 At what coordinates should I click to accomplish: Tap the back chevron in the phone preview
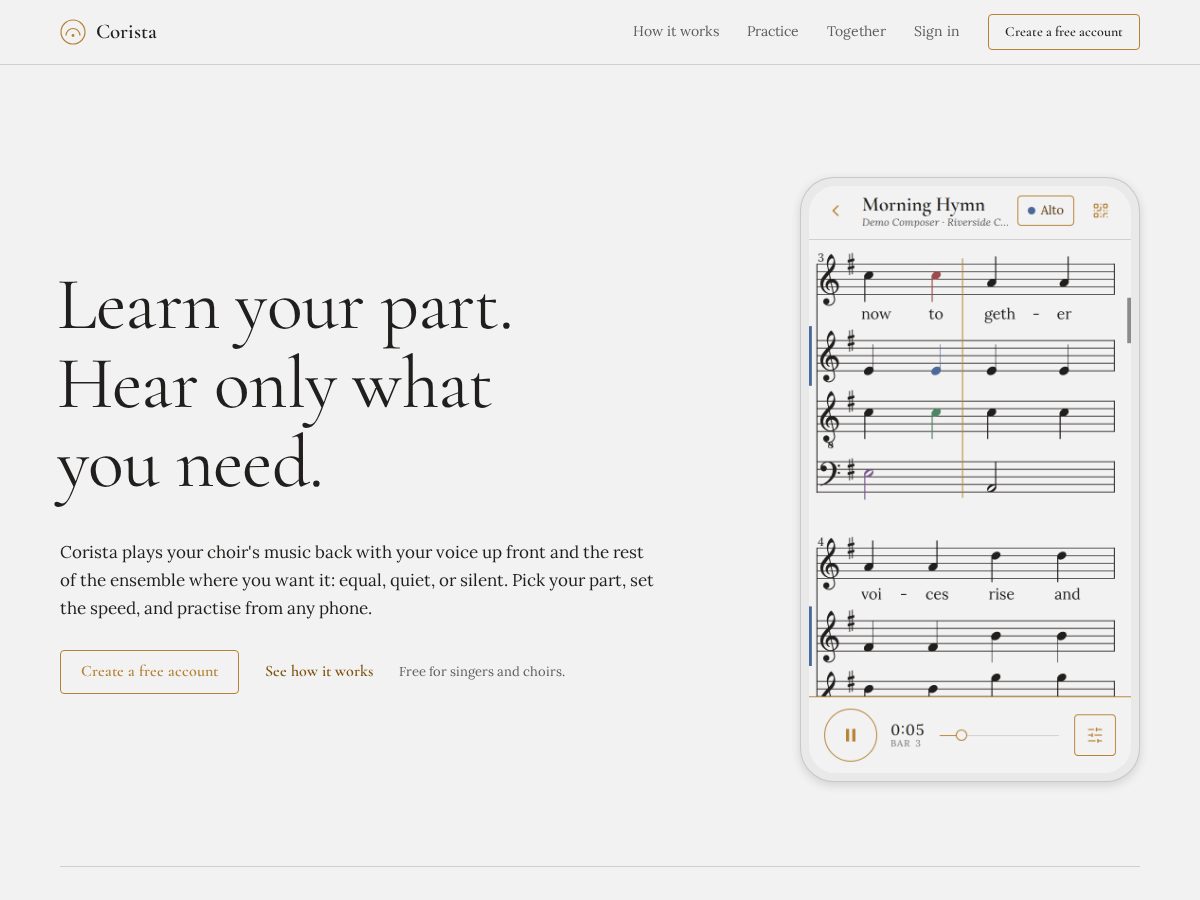tap(836, 211)
